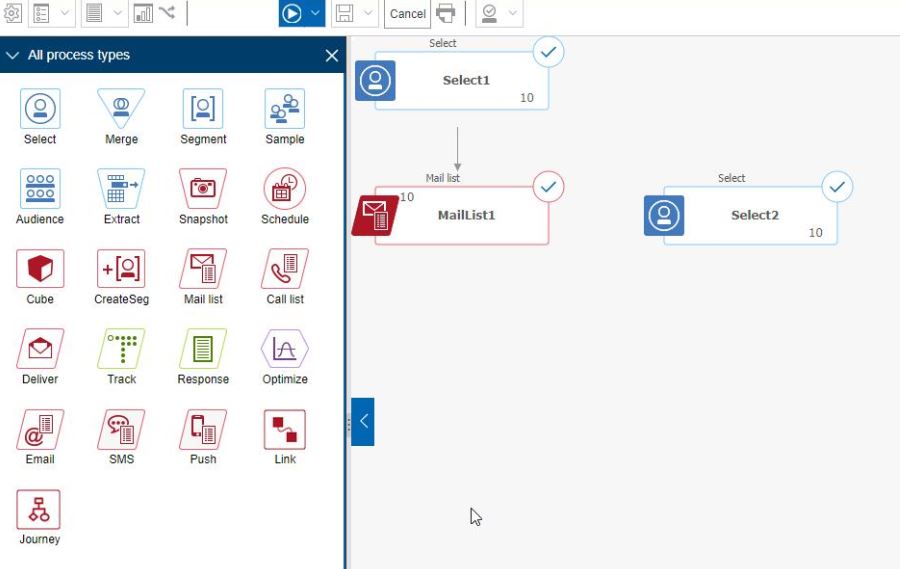900x569 pixels.
Task: Click the settings gear in the toolbar
Action: [x=12, y=13]
